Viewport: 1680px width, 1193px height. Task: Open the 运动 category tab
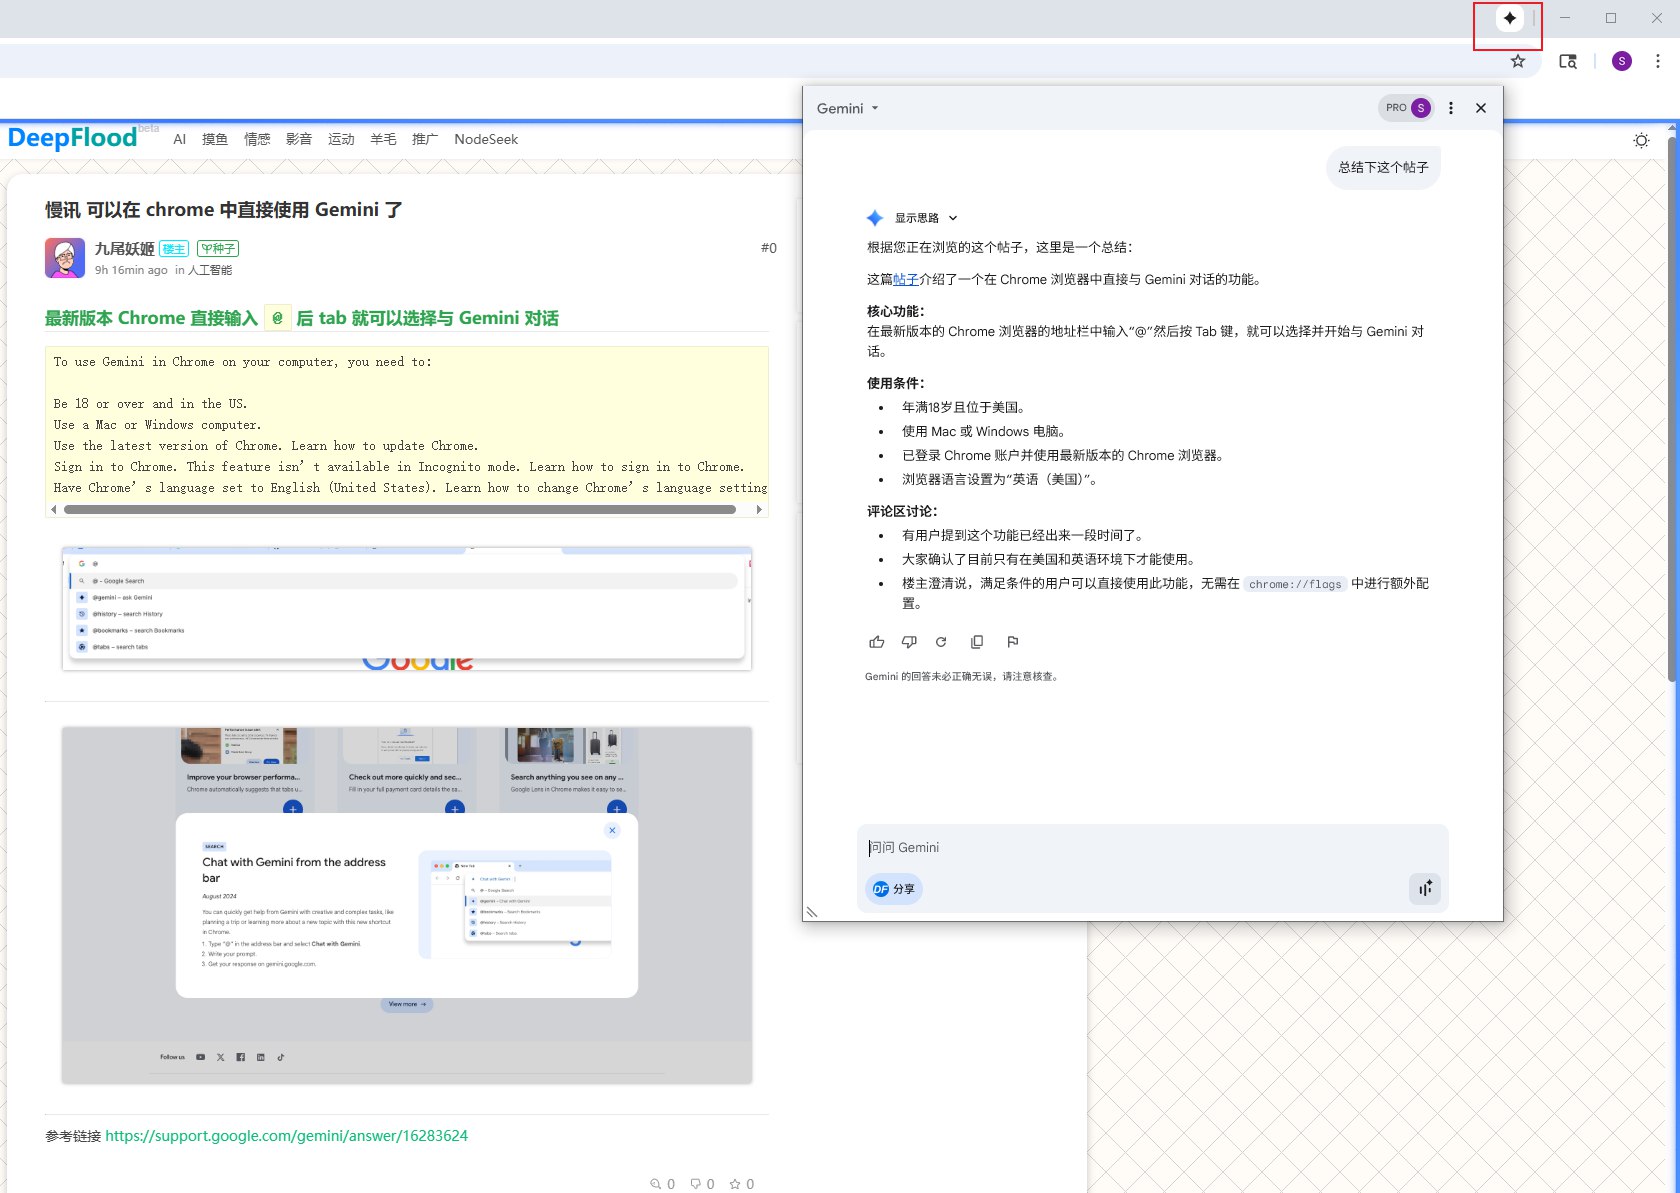pos(341,139)
